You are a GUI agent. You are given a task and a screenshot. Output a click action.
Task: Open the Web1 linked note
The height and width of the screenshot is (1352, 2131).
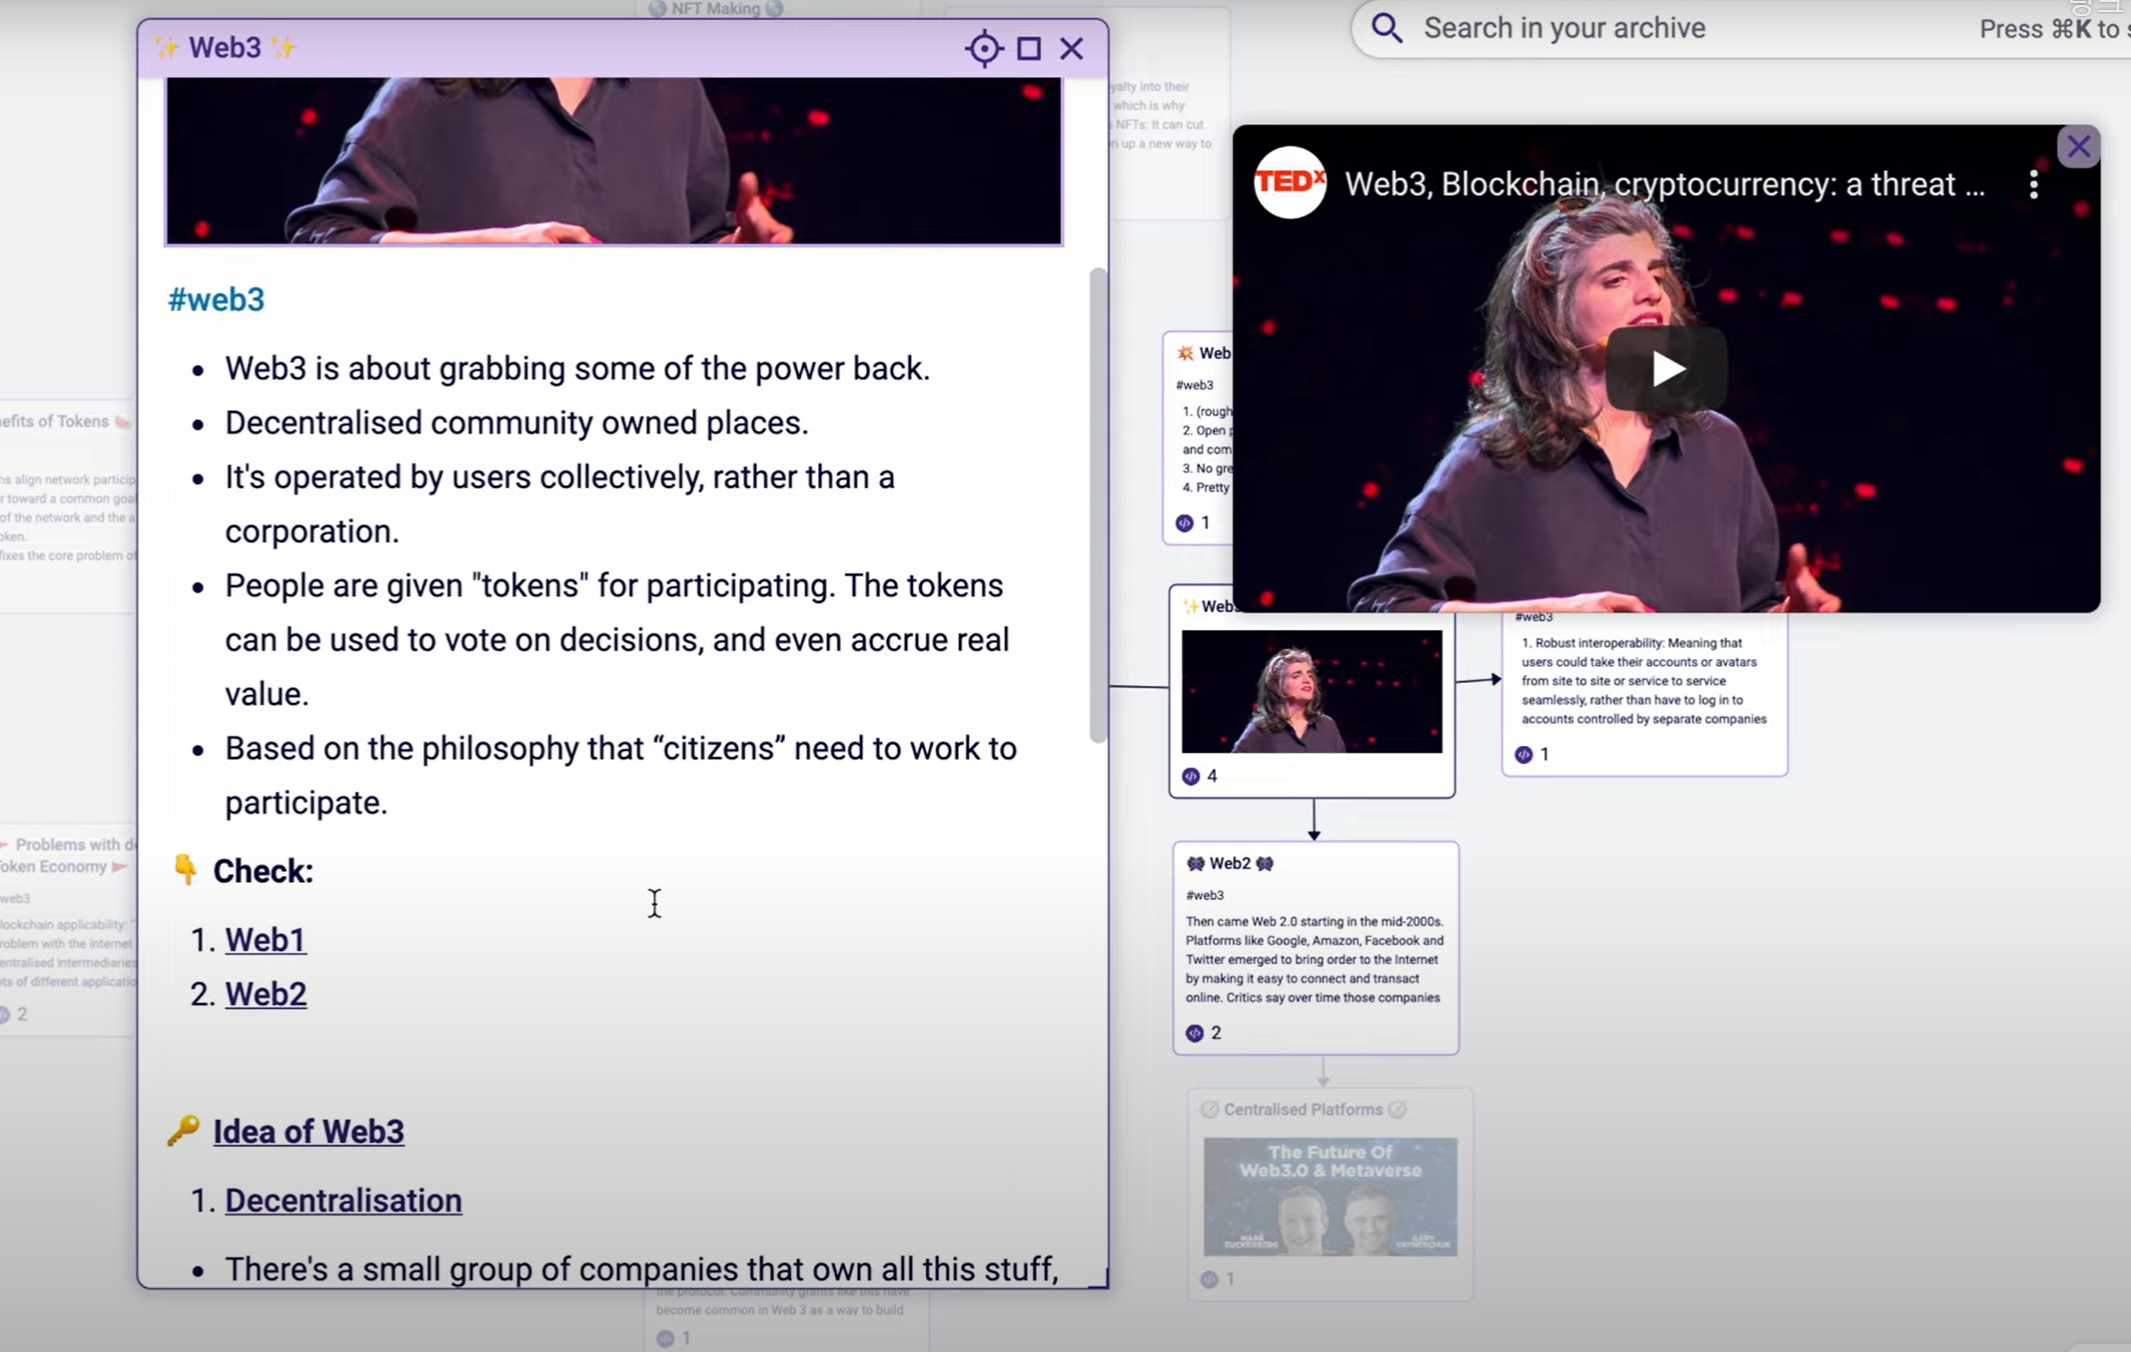pyautogui.click(x=265, y=940)
